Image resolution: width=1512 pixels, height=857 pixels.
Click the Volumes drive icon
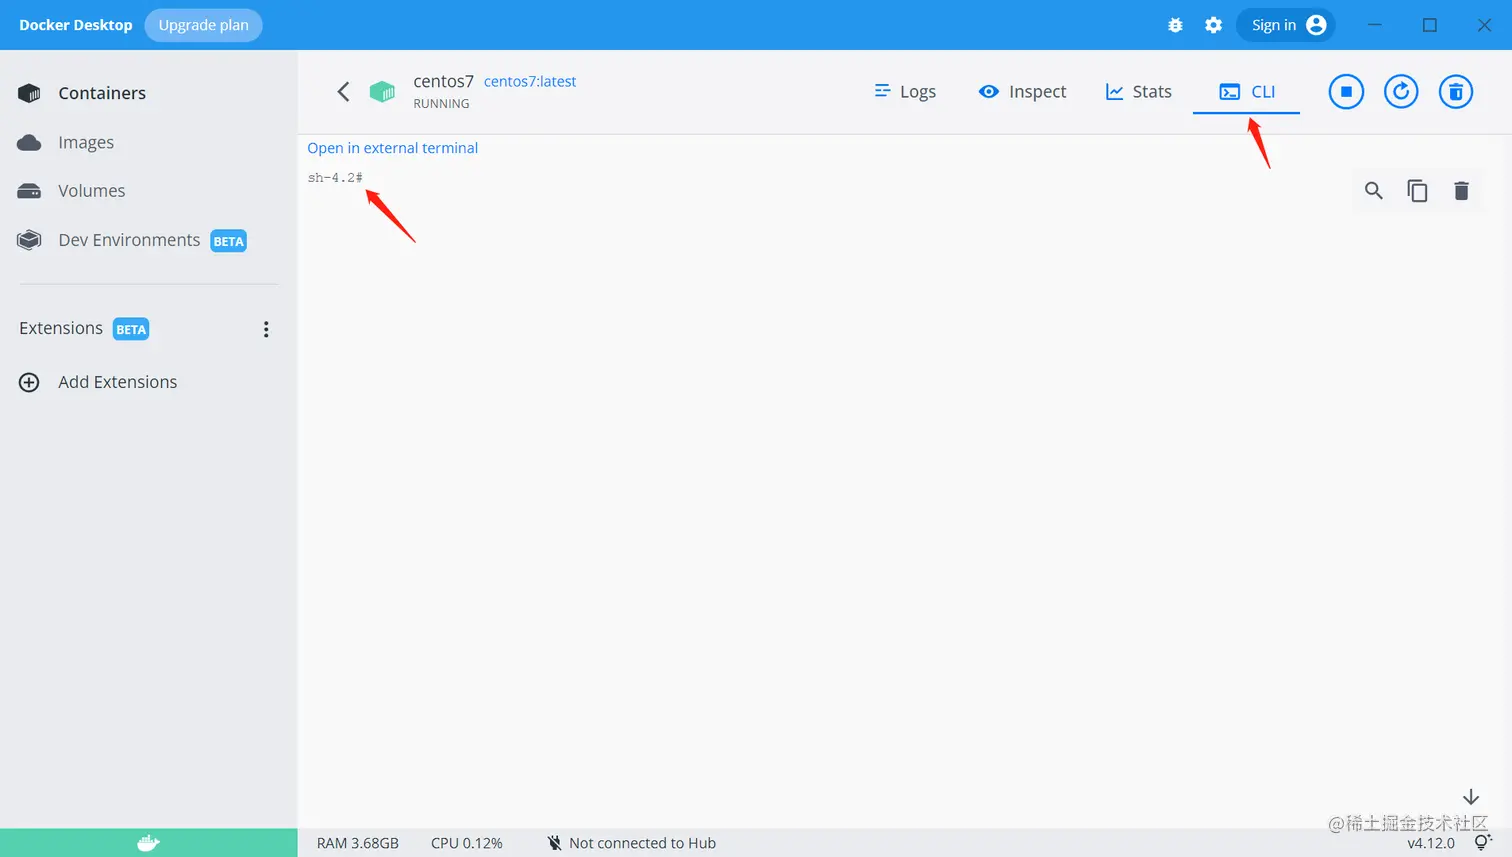tap(29, 191)
